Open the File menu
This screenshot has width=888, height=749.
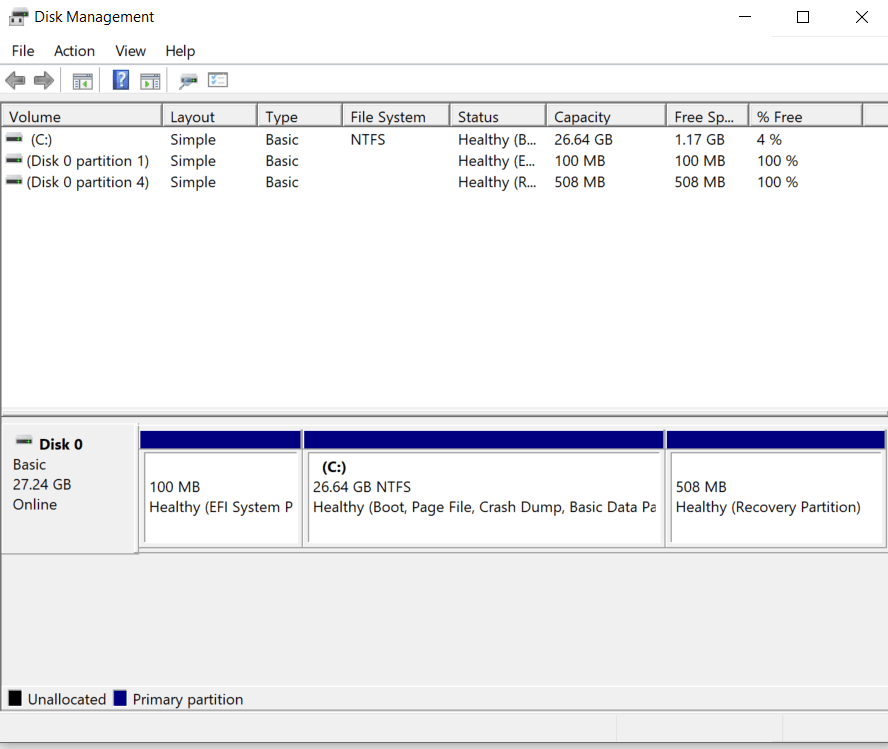tap(23, 51)
